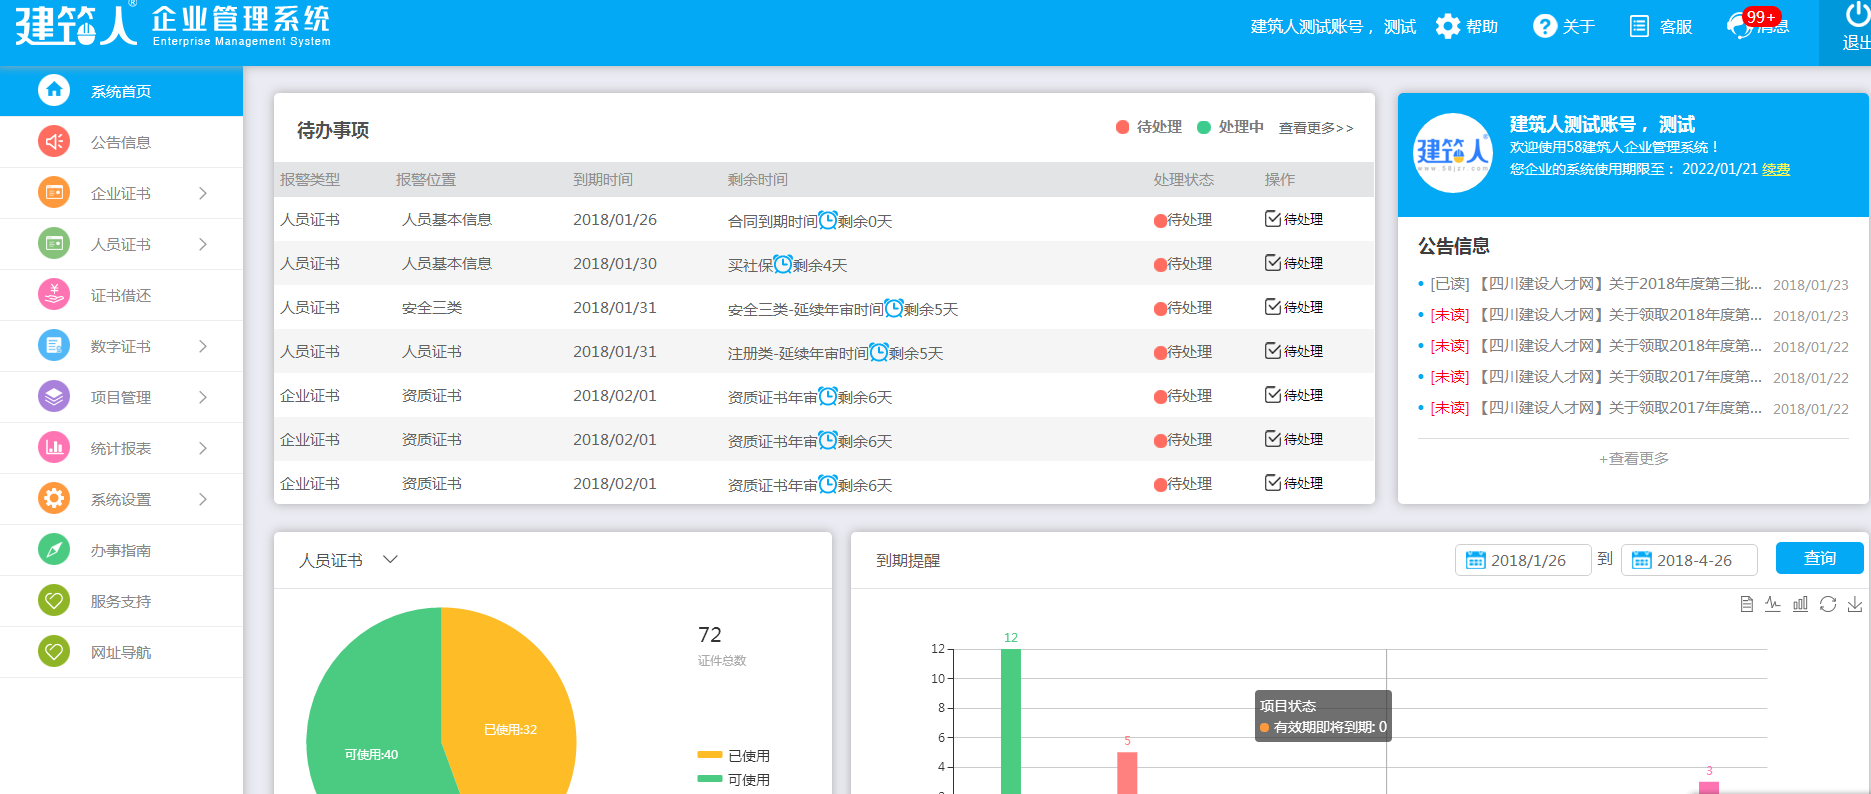
Task: Click the 2018/1/26 start date field
Action: coord(1523,560)
